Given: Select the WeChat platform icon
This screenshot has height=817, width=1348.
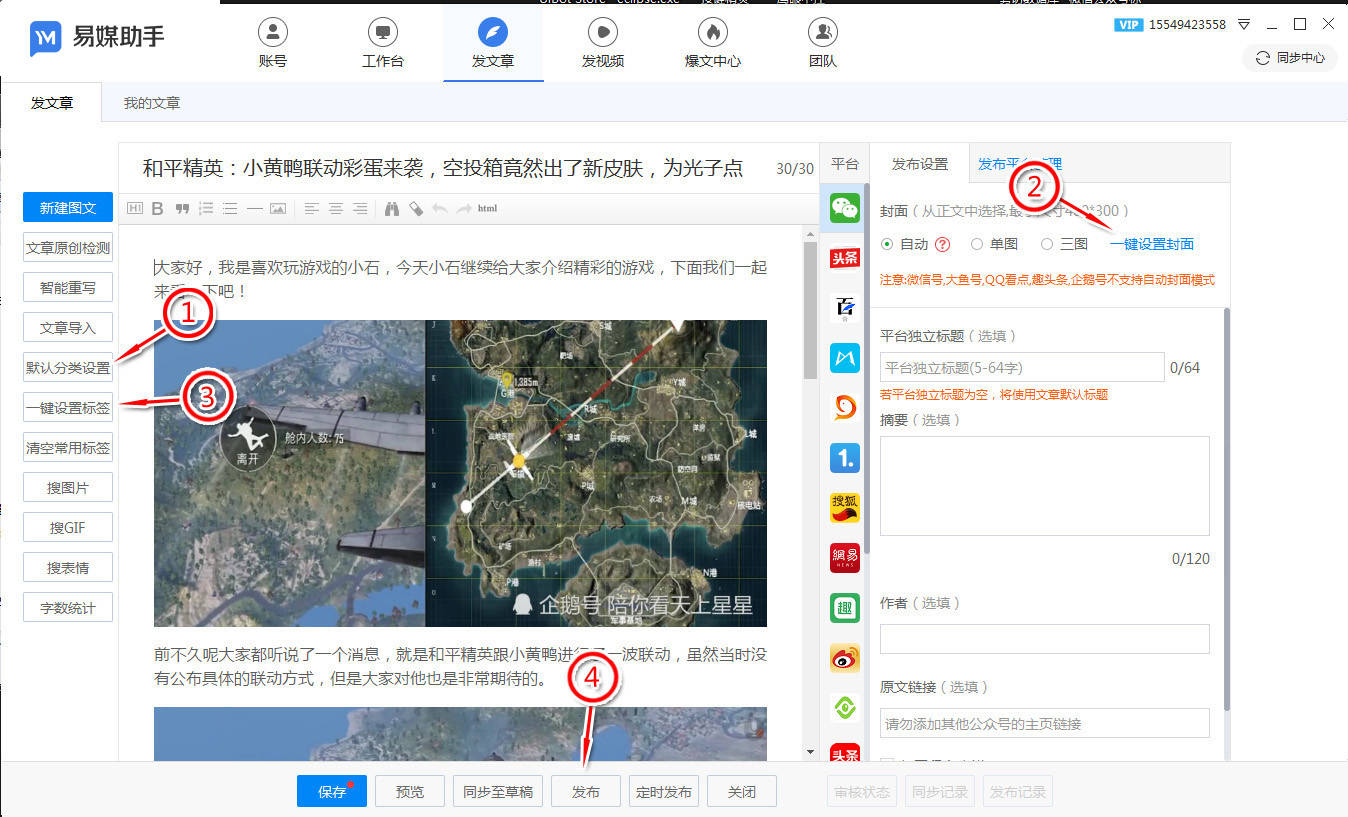Looking at the screenshot, I should tap(845, 209).
